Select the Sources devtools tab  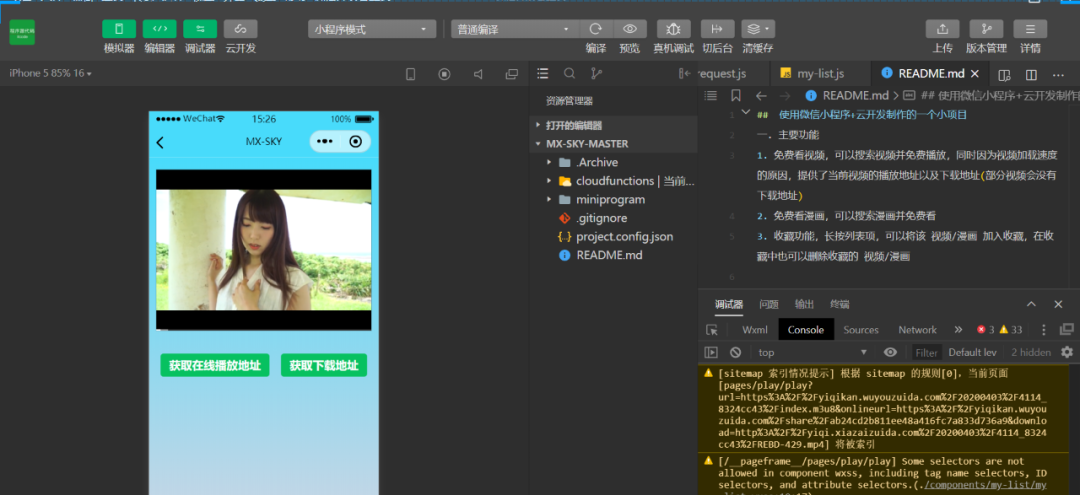pos(861,330)
